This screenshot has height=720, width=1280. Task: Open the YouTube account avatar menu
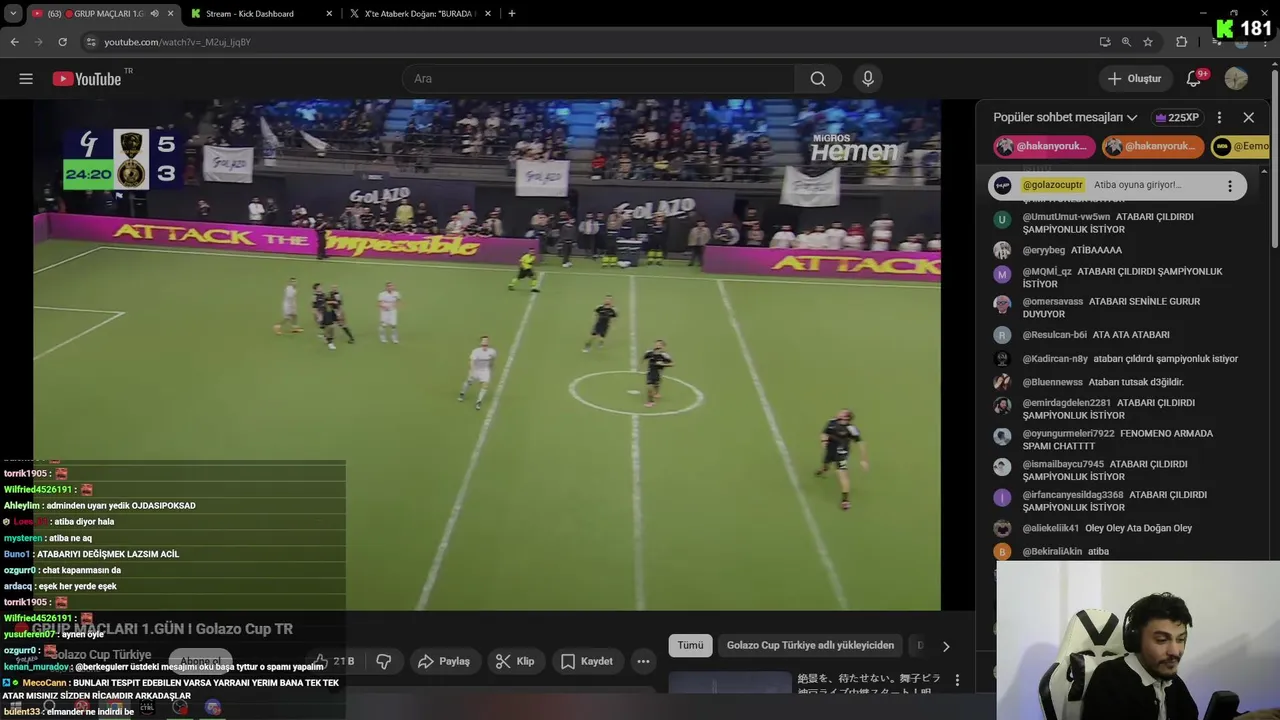pyautogui.click(x=1236, y=79)
